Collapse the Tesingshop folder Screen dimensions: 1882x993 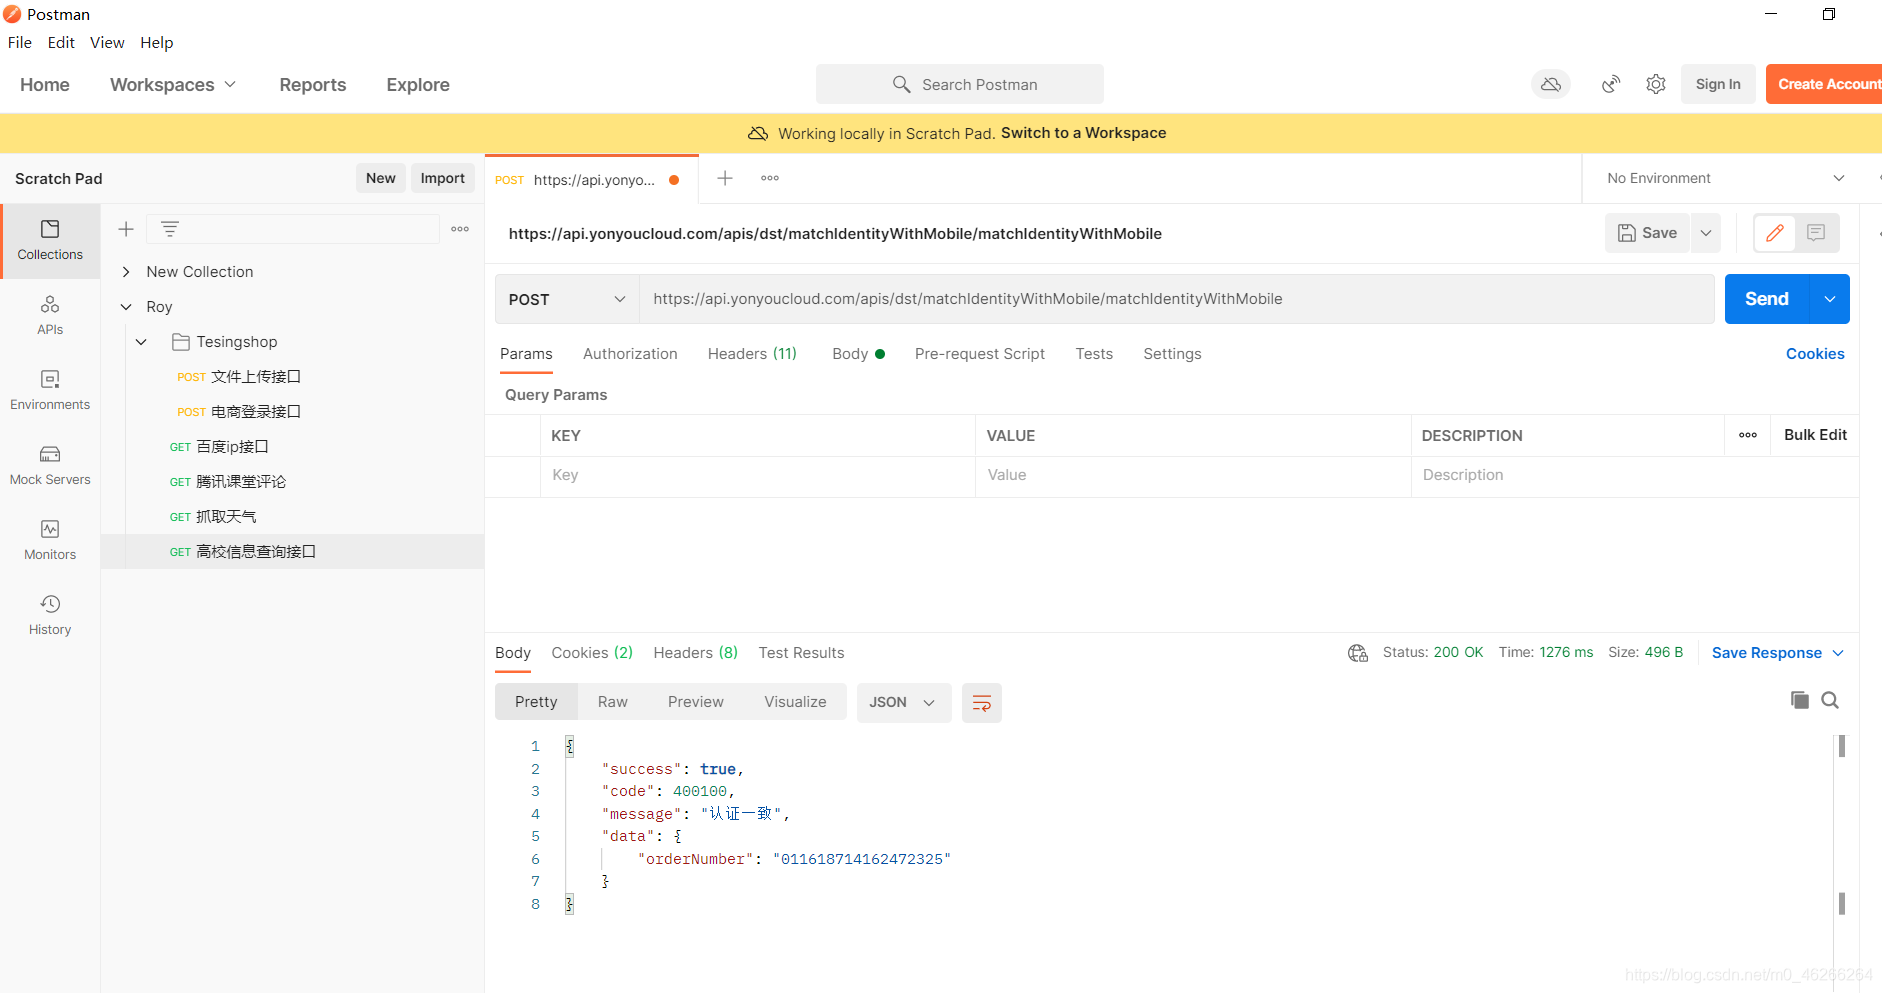(x=141, y=342)
